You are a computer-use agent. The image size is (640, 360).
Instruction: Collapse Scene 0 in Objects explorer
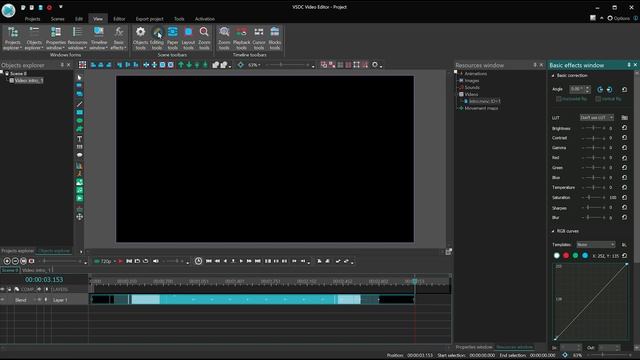[x=2, y=73]
